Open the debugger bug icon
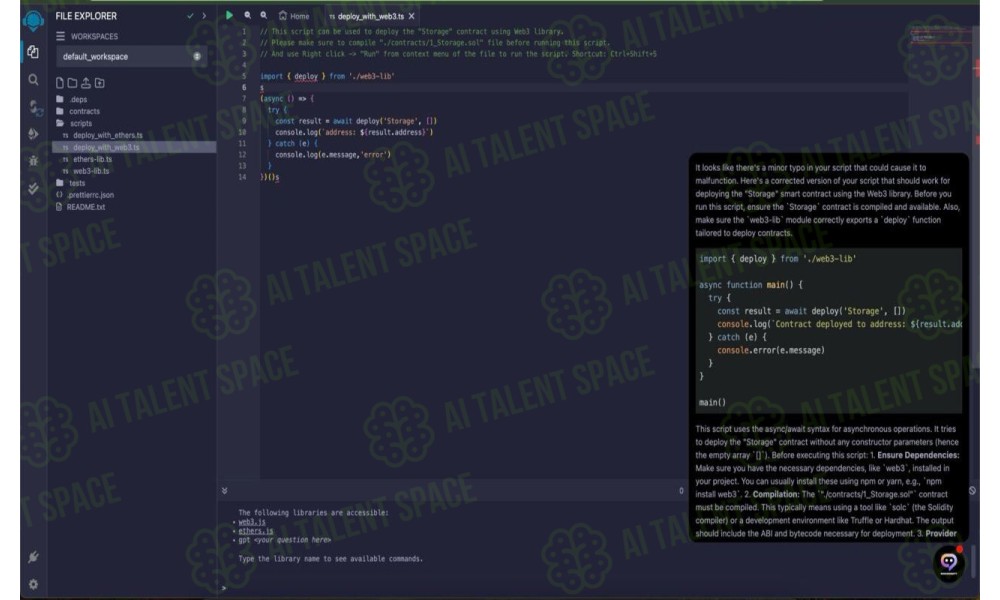Viewport: 1000px width, 600px height. point(33,161)
